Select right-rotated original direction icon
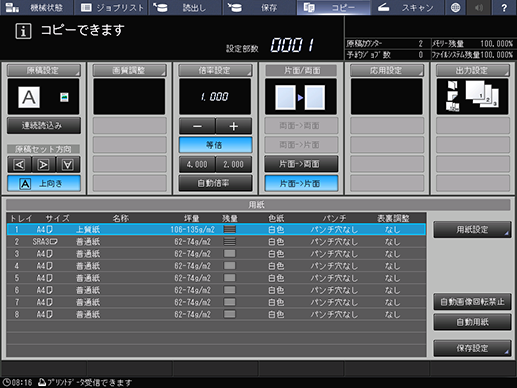 tap(43, 164)
